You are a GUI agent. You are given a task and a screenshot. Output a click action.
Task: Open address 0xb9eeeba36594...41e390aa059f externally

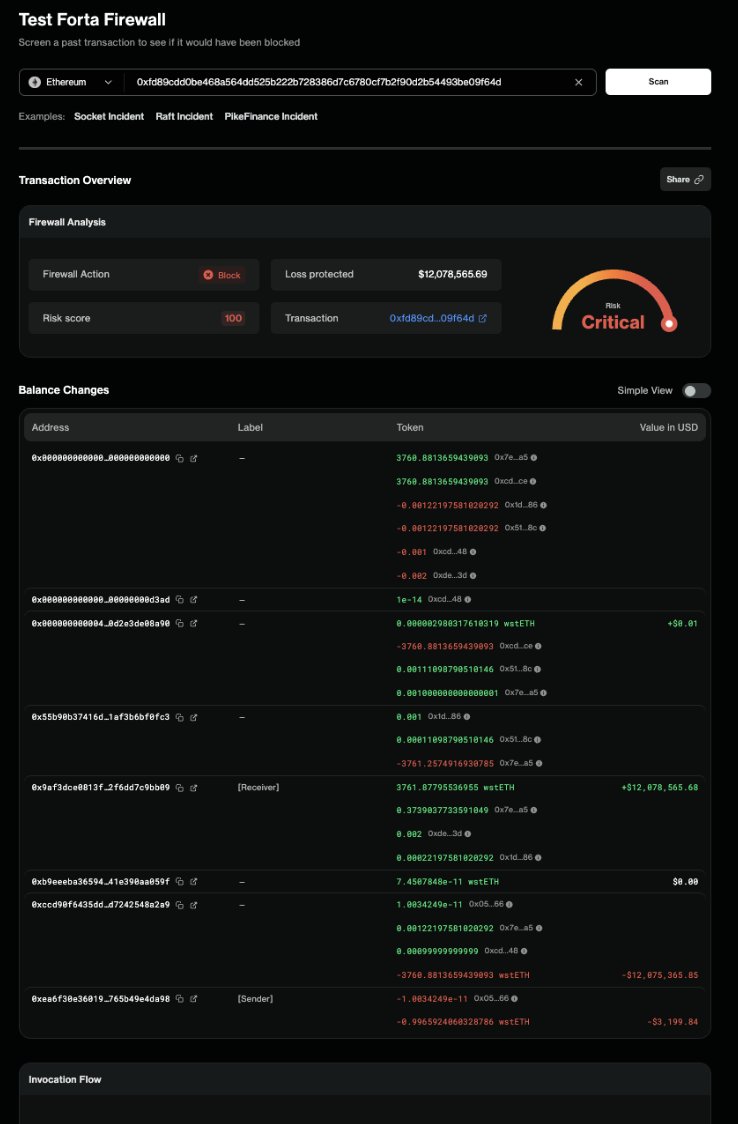click(x=193, y=882)
